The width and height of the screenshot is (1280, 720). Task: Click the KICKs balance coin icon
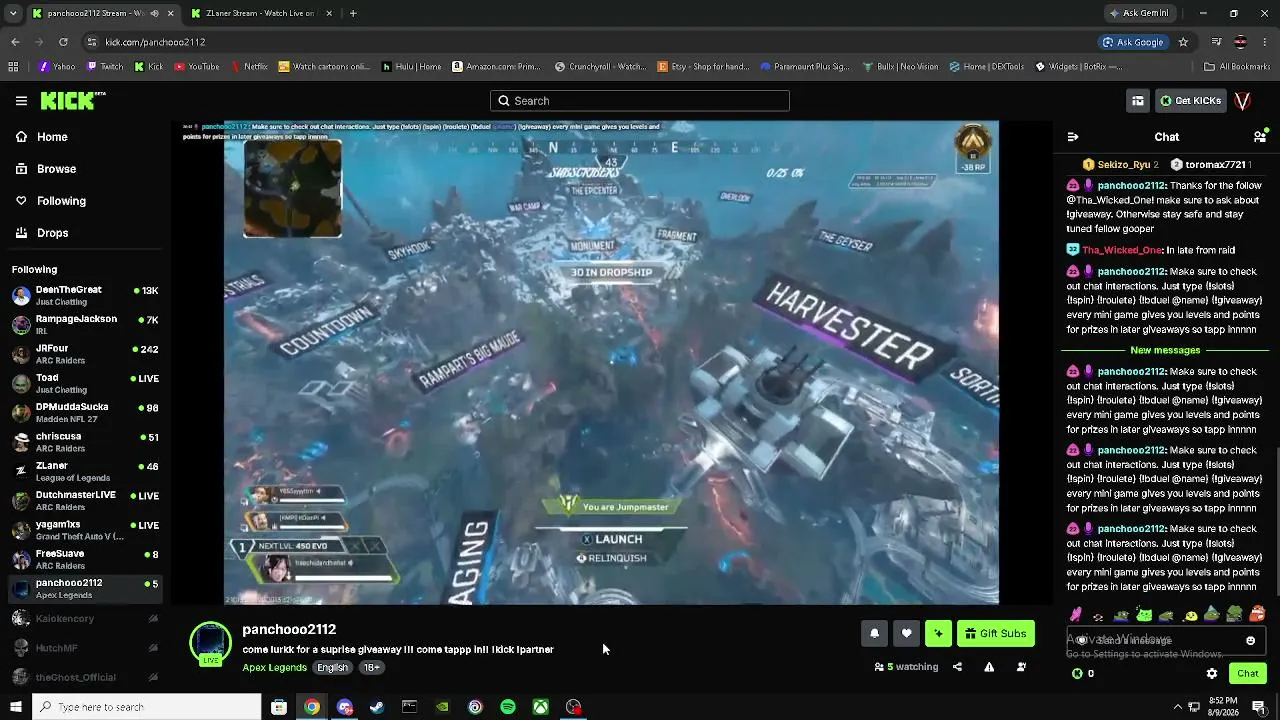click(x=1077, y=674)
